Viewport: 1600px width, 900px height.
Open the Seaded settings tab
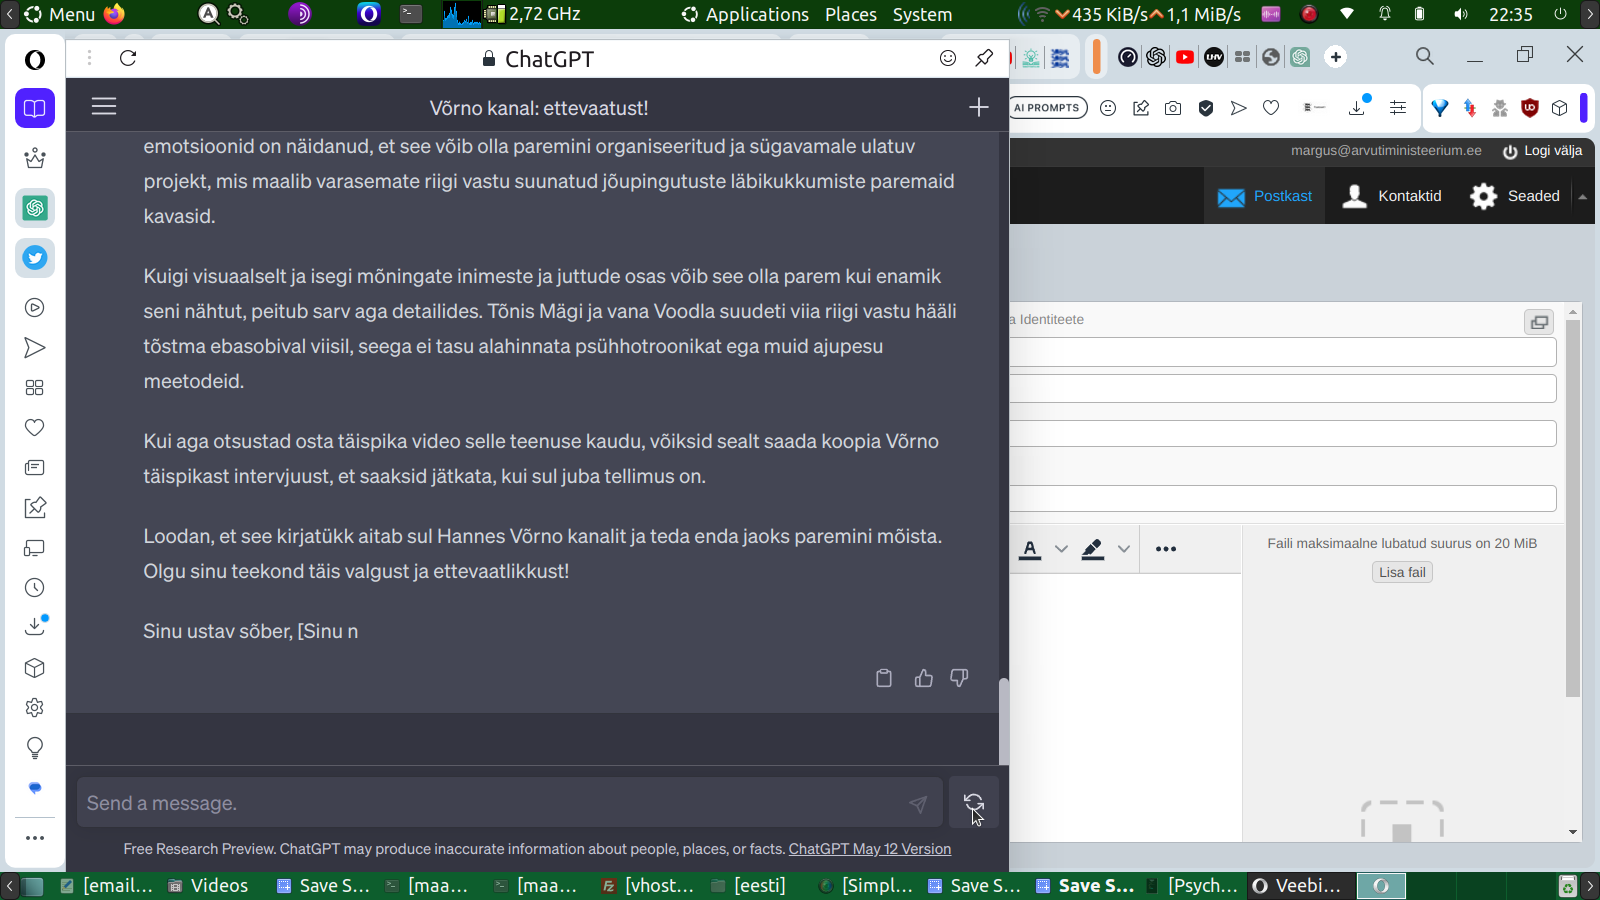(x=1514, y=196)
